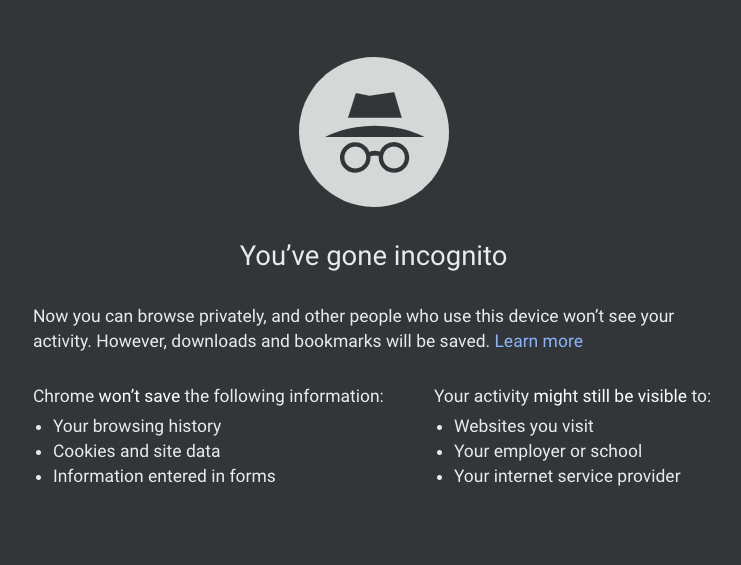Click the "Your browsing history" list item
This screenshot has width=741, height=565.
[x=137, y=426]
